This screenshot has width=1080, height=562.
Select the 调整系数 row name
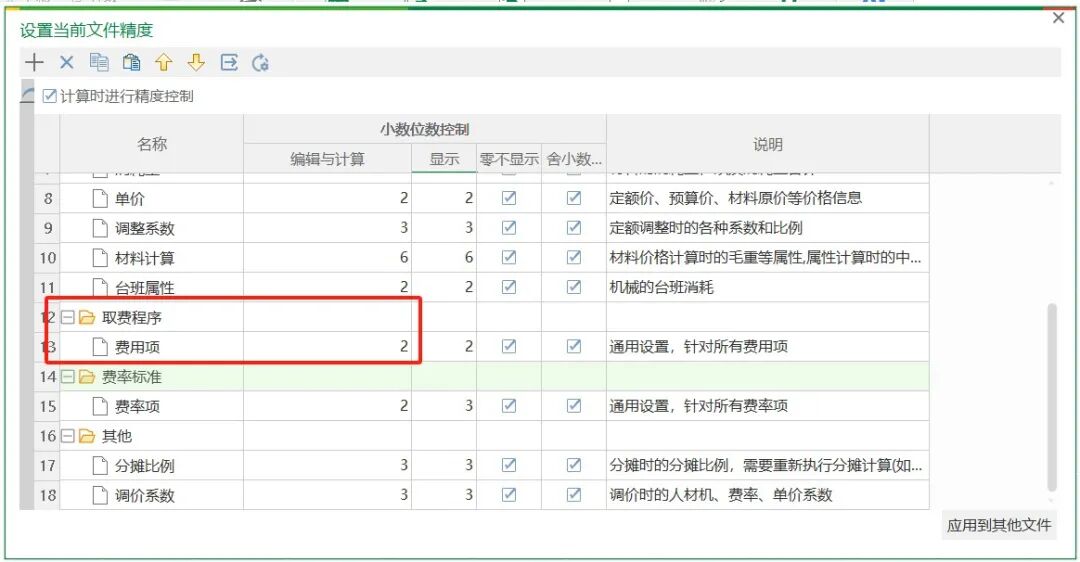coord(145,229)
